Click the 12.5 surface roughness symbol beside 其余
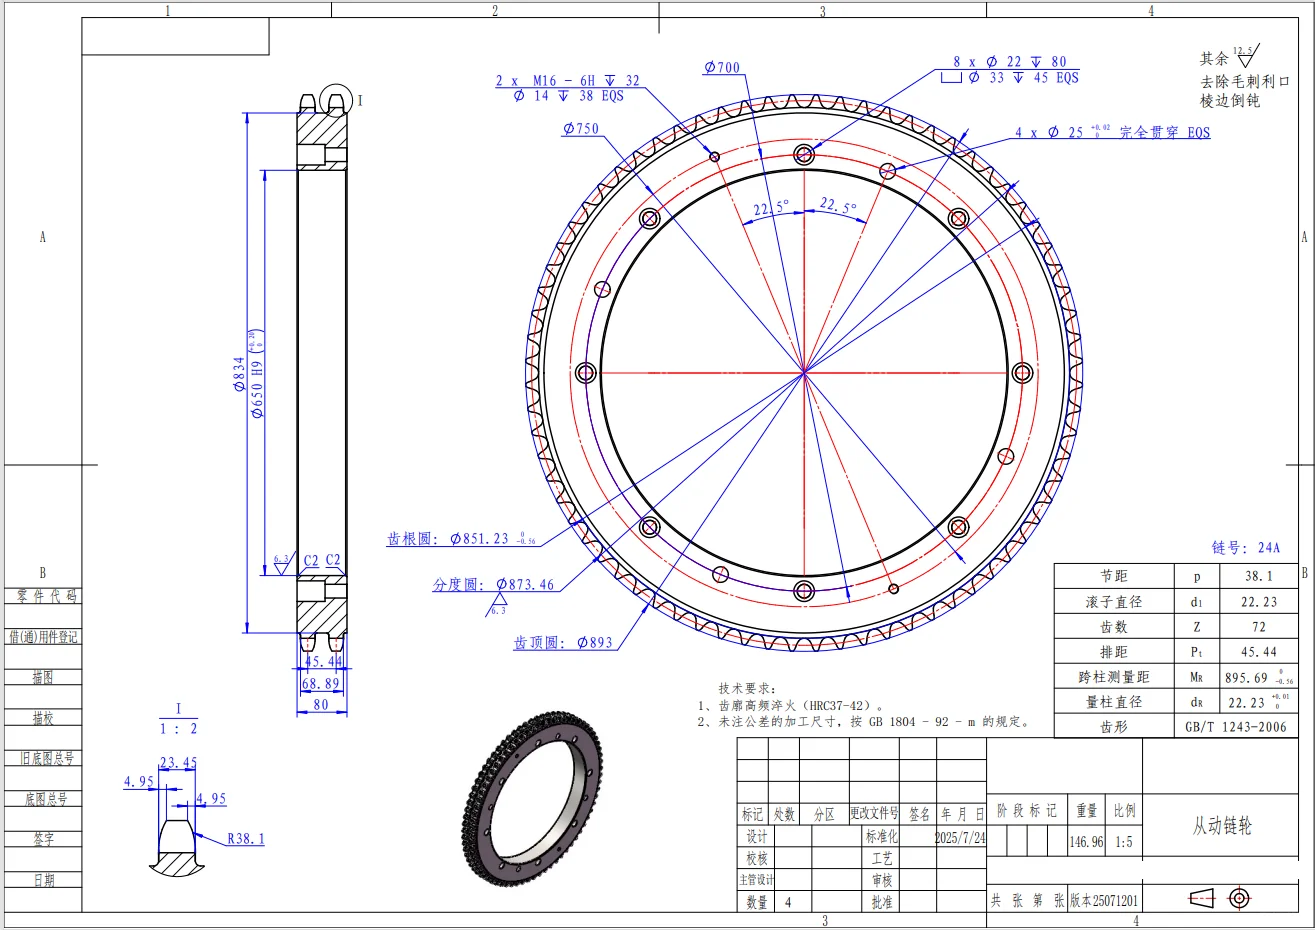This screenshot has height=930, width=1315. (1248, 56)
